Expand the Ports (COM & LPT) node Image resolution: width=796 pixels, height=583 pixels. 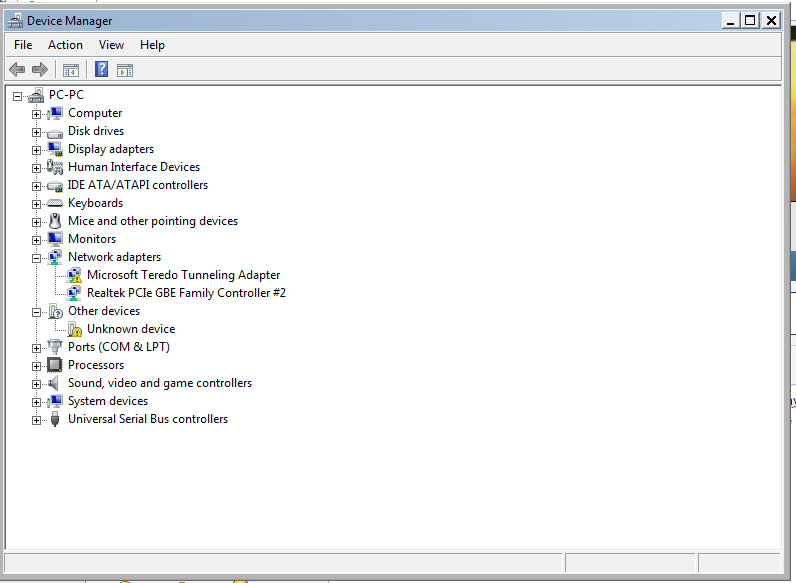tap(36, 348)
